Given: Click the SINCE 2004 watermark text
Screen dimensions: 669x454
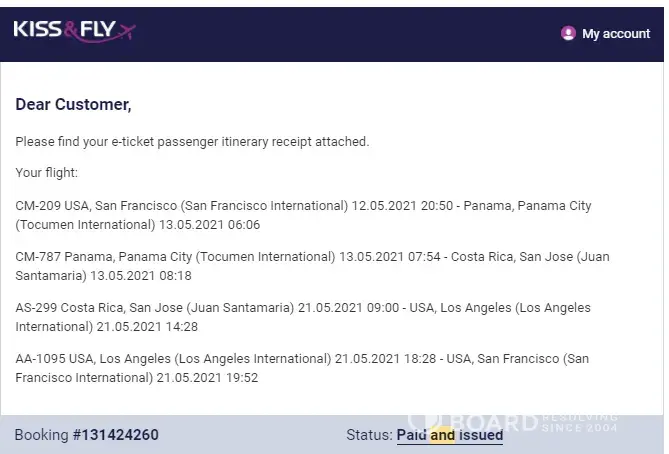Looking at the screenshot, I should (x=580, y=428).
